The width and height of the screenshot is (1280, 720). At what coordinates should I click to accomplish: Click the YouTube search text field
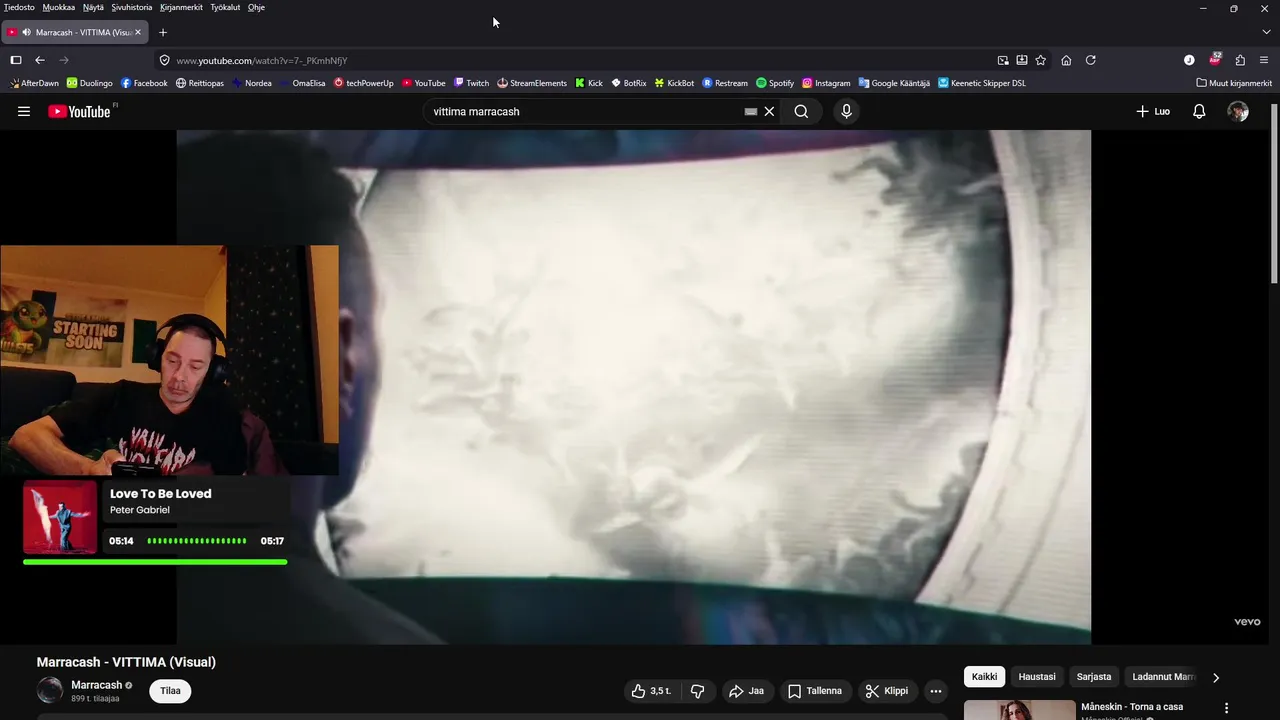tap(585, 112)
